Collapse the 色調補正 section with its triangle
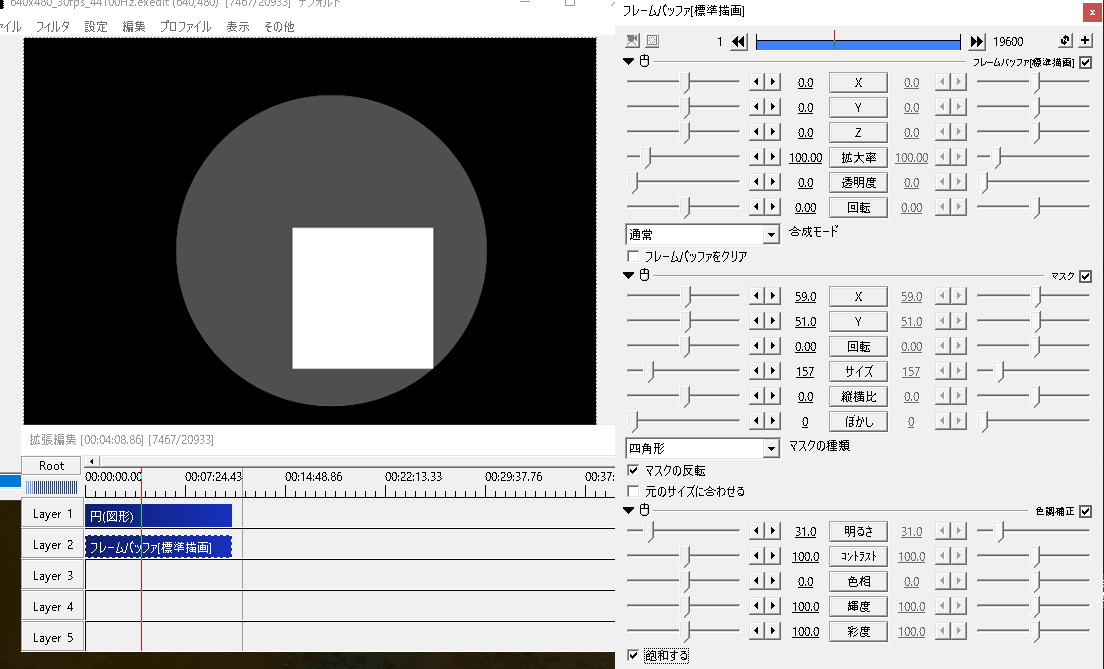This screenshot has height=669, width=1104. (628, 511)
